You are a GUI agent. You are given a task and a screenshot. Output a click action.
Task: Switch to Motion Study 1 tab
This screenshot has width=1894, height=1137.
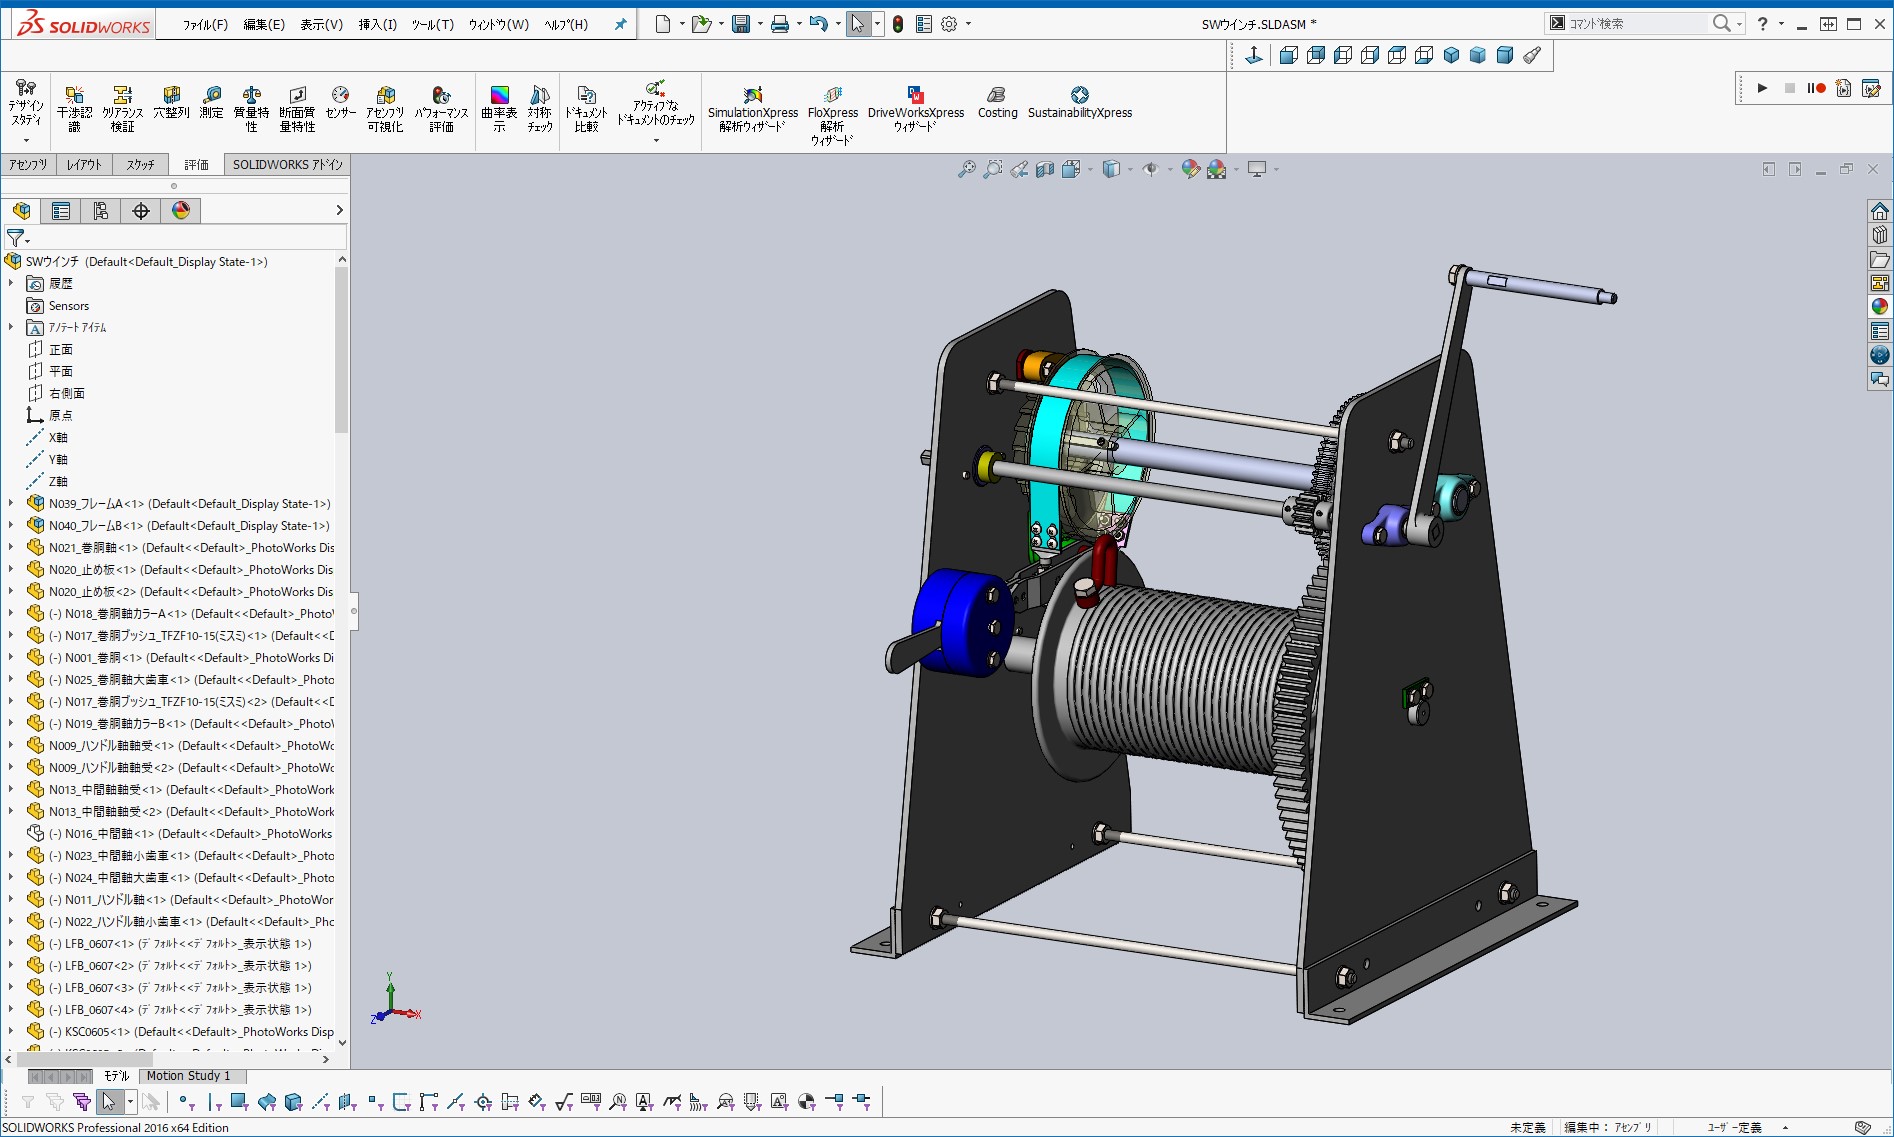[x=188, y=1076]
